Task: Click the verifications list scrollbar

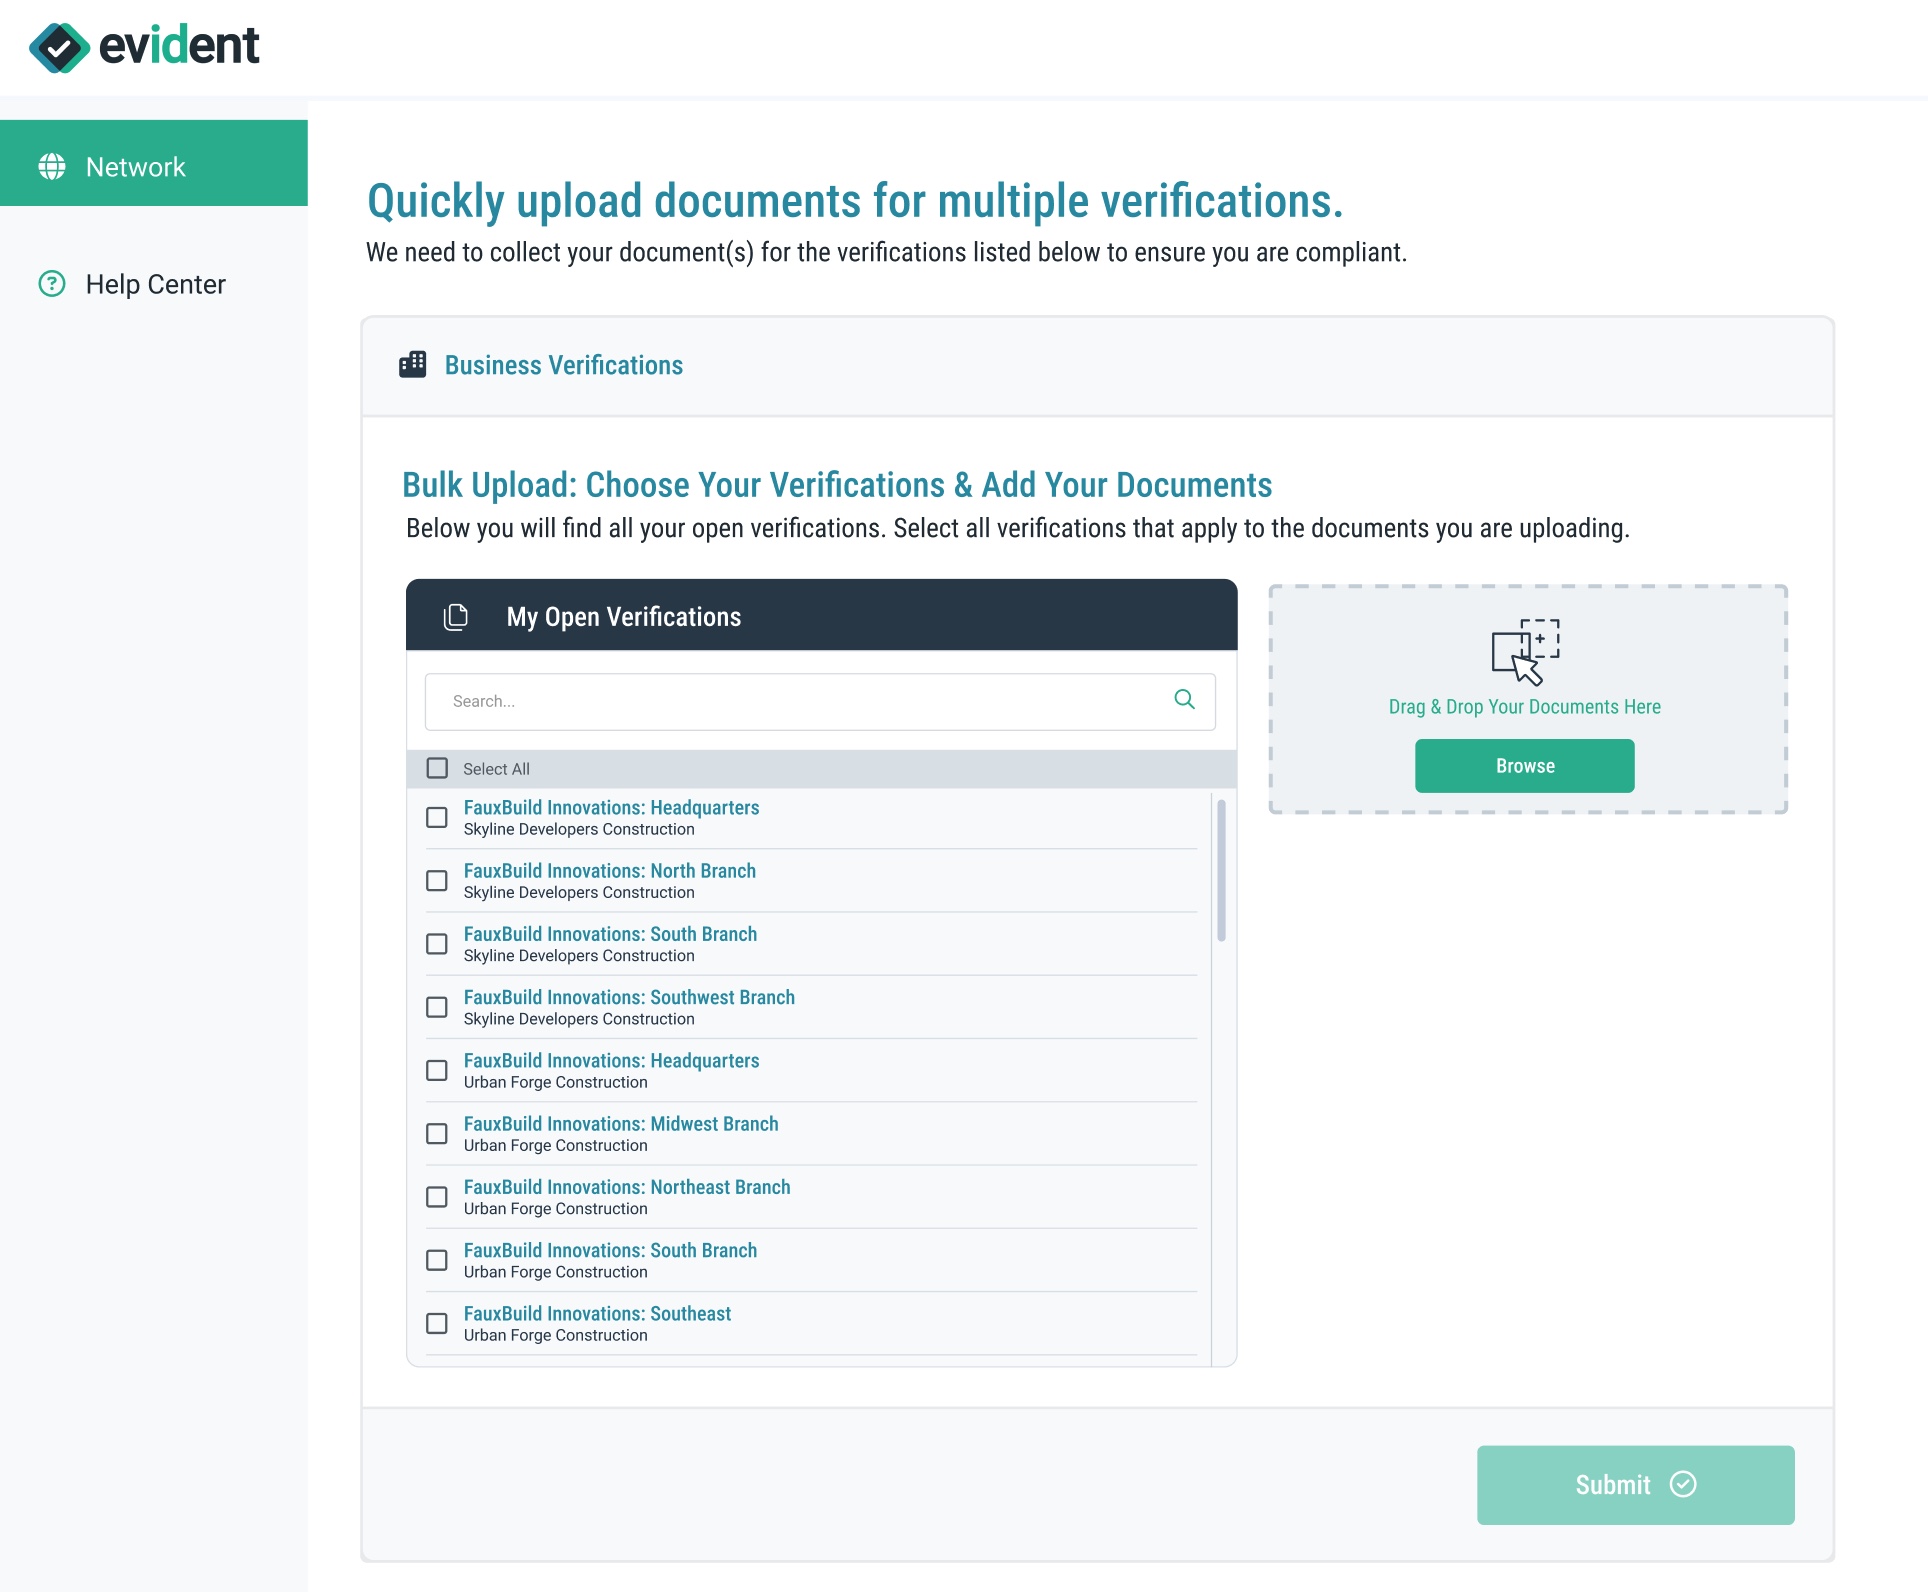Action: click(1221, 872)
